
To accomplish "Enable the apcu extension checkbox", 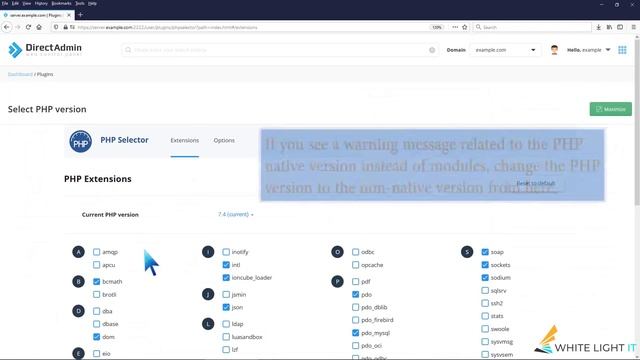I will (x=96, y=265).
